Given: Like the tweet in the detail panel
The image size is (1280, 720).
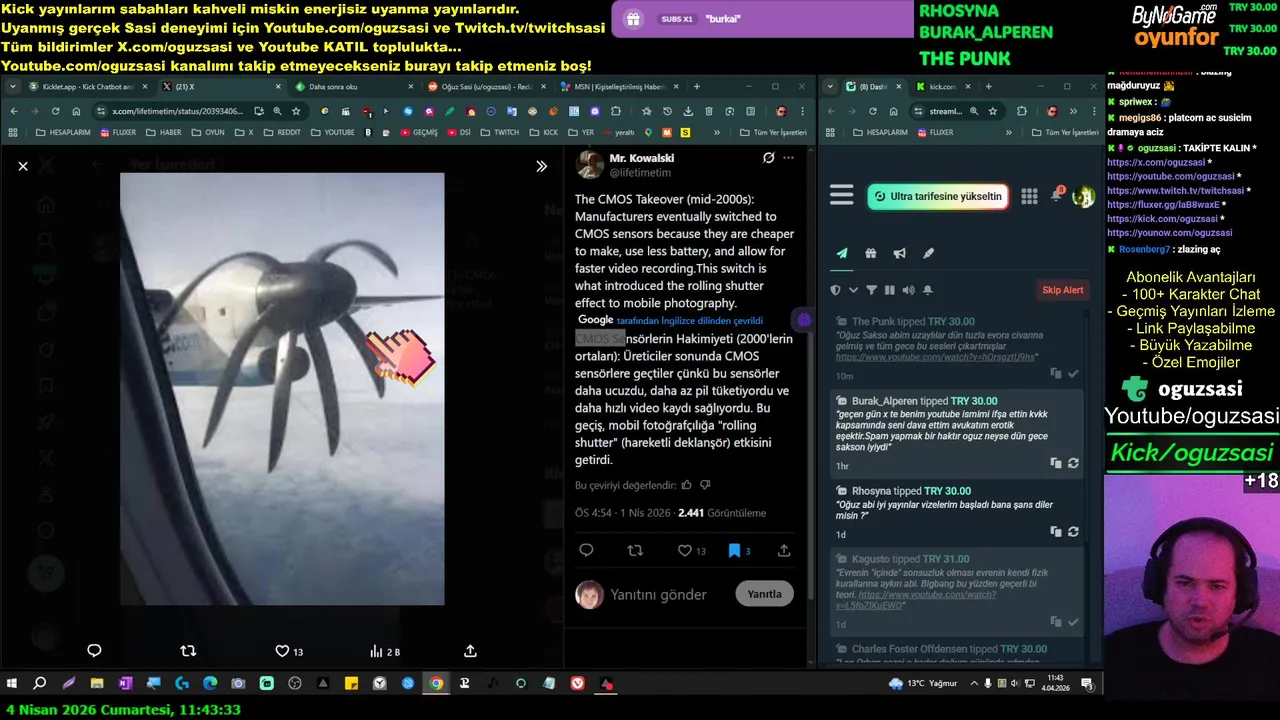Looking at the screenshot, I should point(692,550).
